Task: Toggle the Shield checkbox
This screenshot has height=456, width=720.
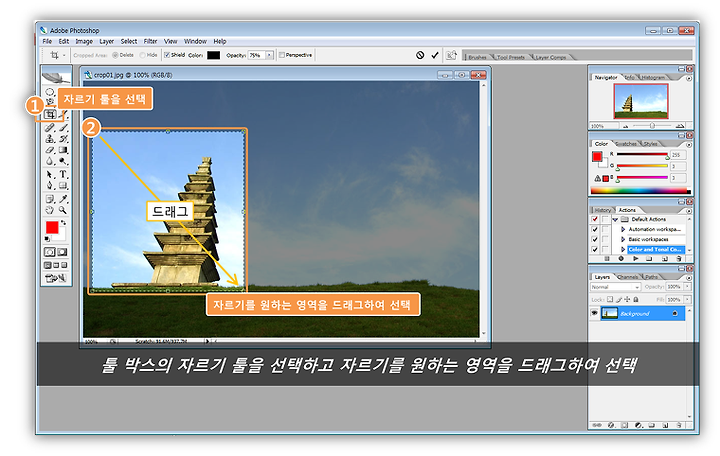Action: [167, 55]
